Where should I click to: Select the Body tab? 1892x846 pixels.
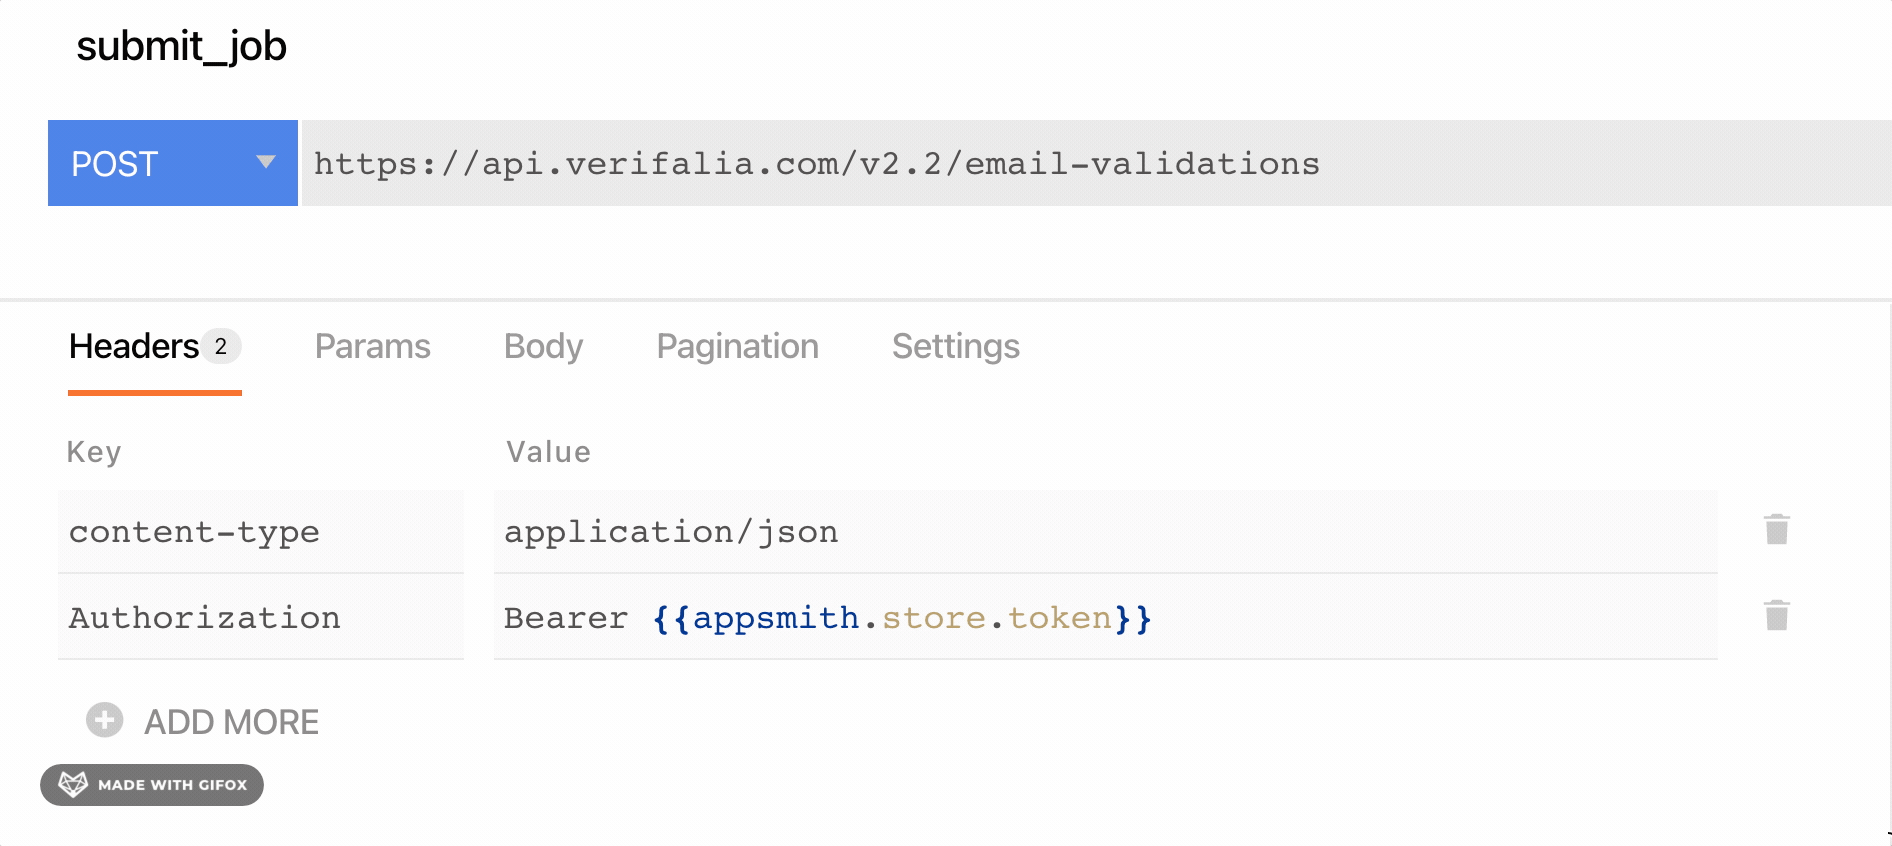pos(543,347)
